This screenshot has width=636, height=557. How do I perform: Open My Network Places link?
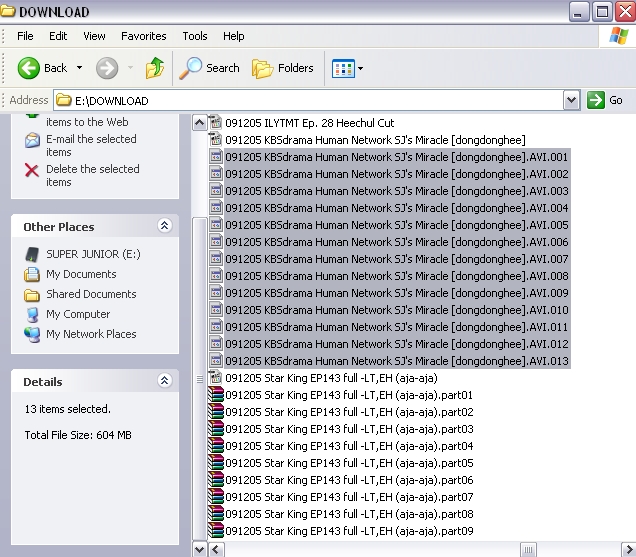pyautogui.click(x=91, y=334)
